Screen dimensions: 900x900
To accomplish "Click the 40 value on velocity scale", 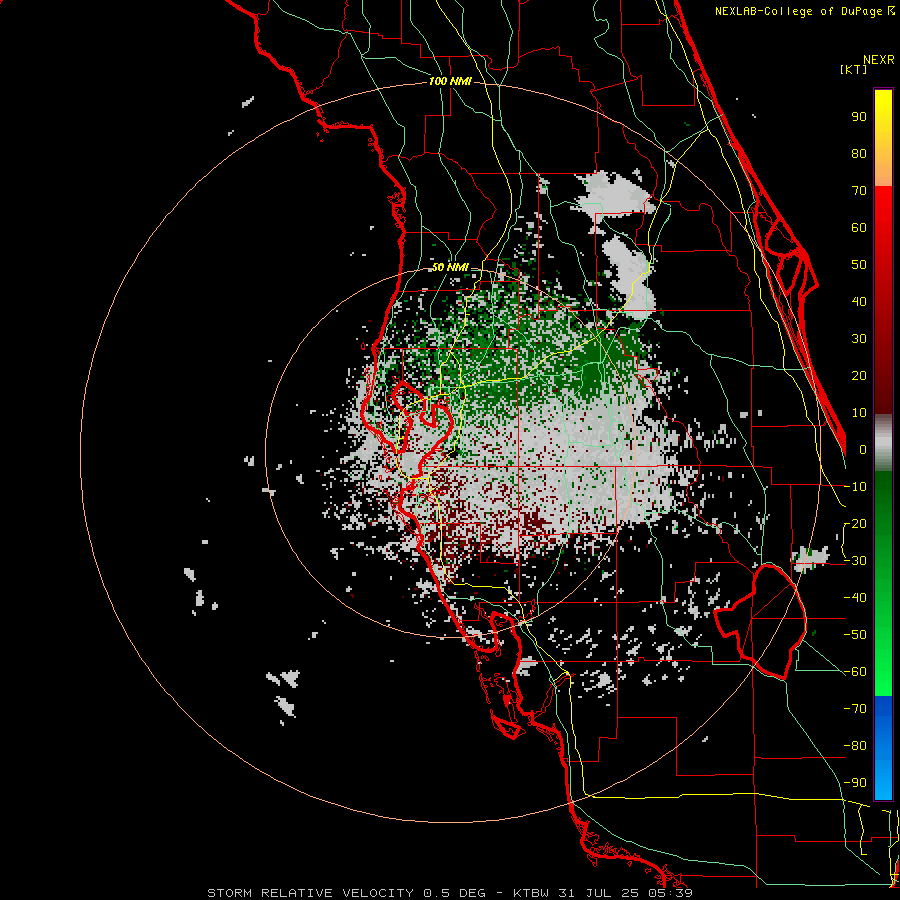I will 859,302.
